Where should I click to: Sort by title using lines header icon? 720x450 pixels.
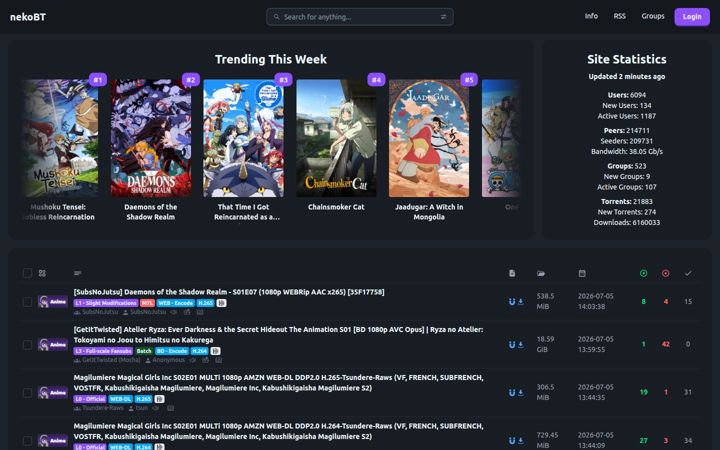(x=78, y=273)
